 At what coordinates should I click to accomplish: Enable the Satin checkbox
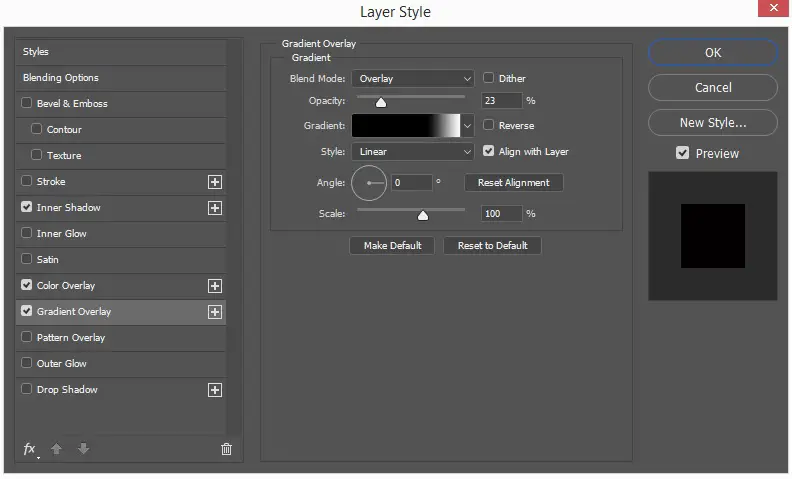pyautogui.click(x=26, y=259)
